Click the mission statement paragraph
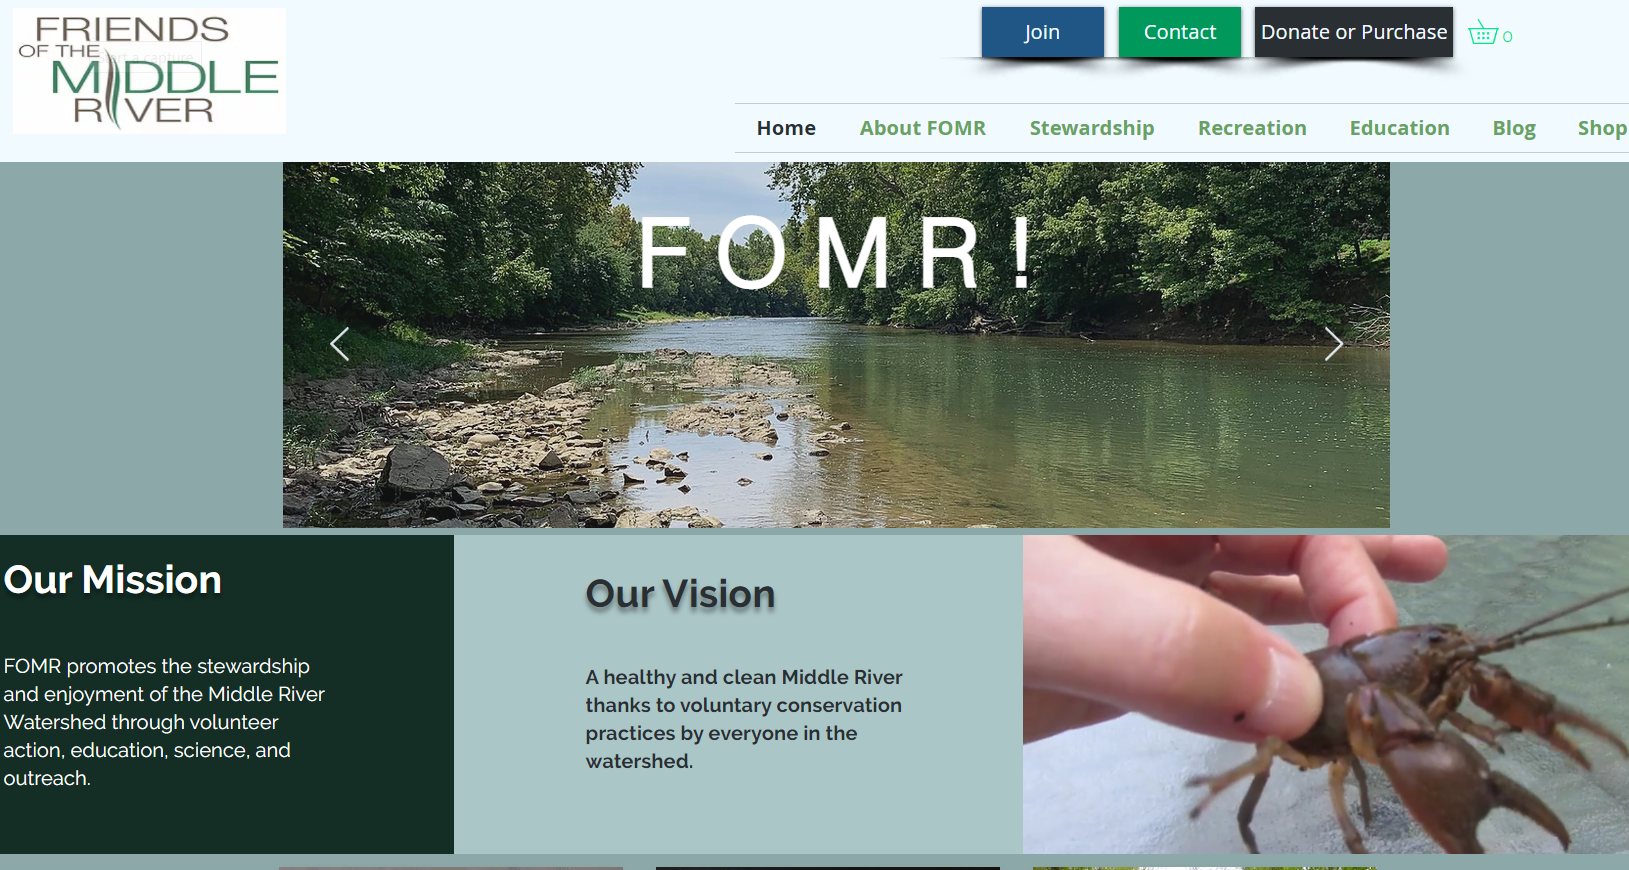 coord(164,722)
